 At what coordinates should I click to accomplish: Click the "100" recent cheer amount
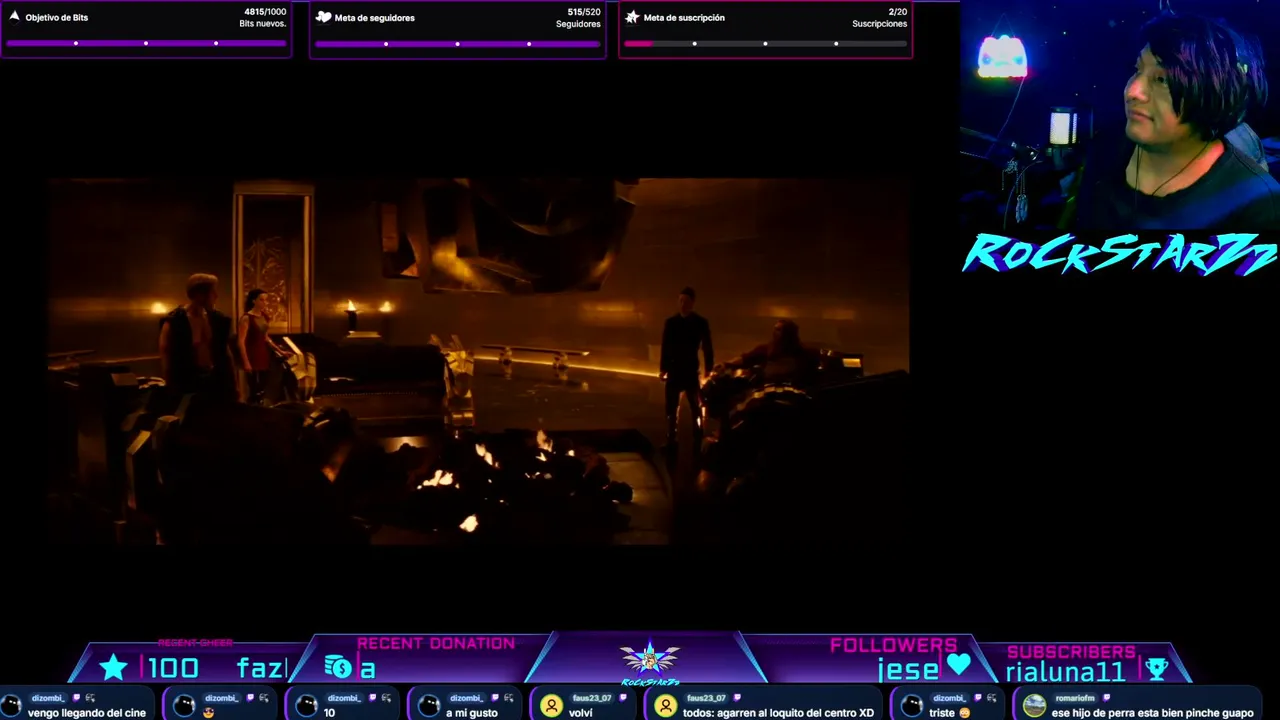coord(174,668)
